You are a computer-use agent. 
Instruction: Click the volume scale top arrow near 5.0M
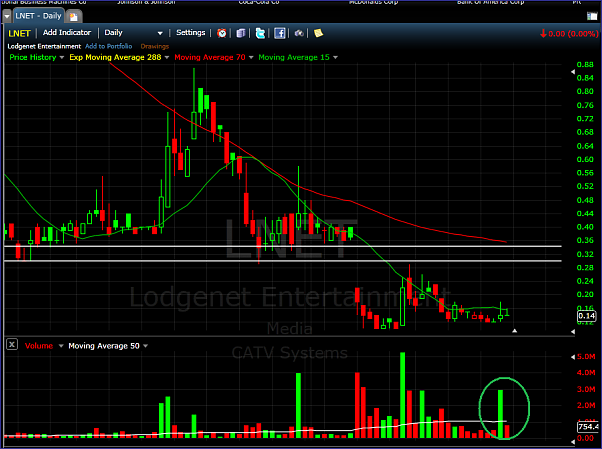pyautogui.click(x=573, y=357)
